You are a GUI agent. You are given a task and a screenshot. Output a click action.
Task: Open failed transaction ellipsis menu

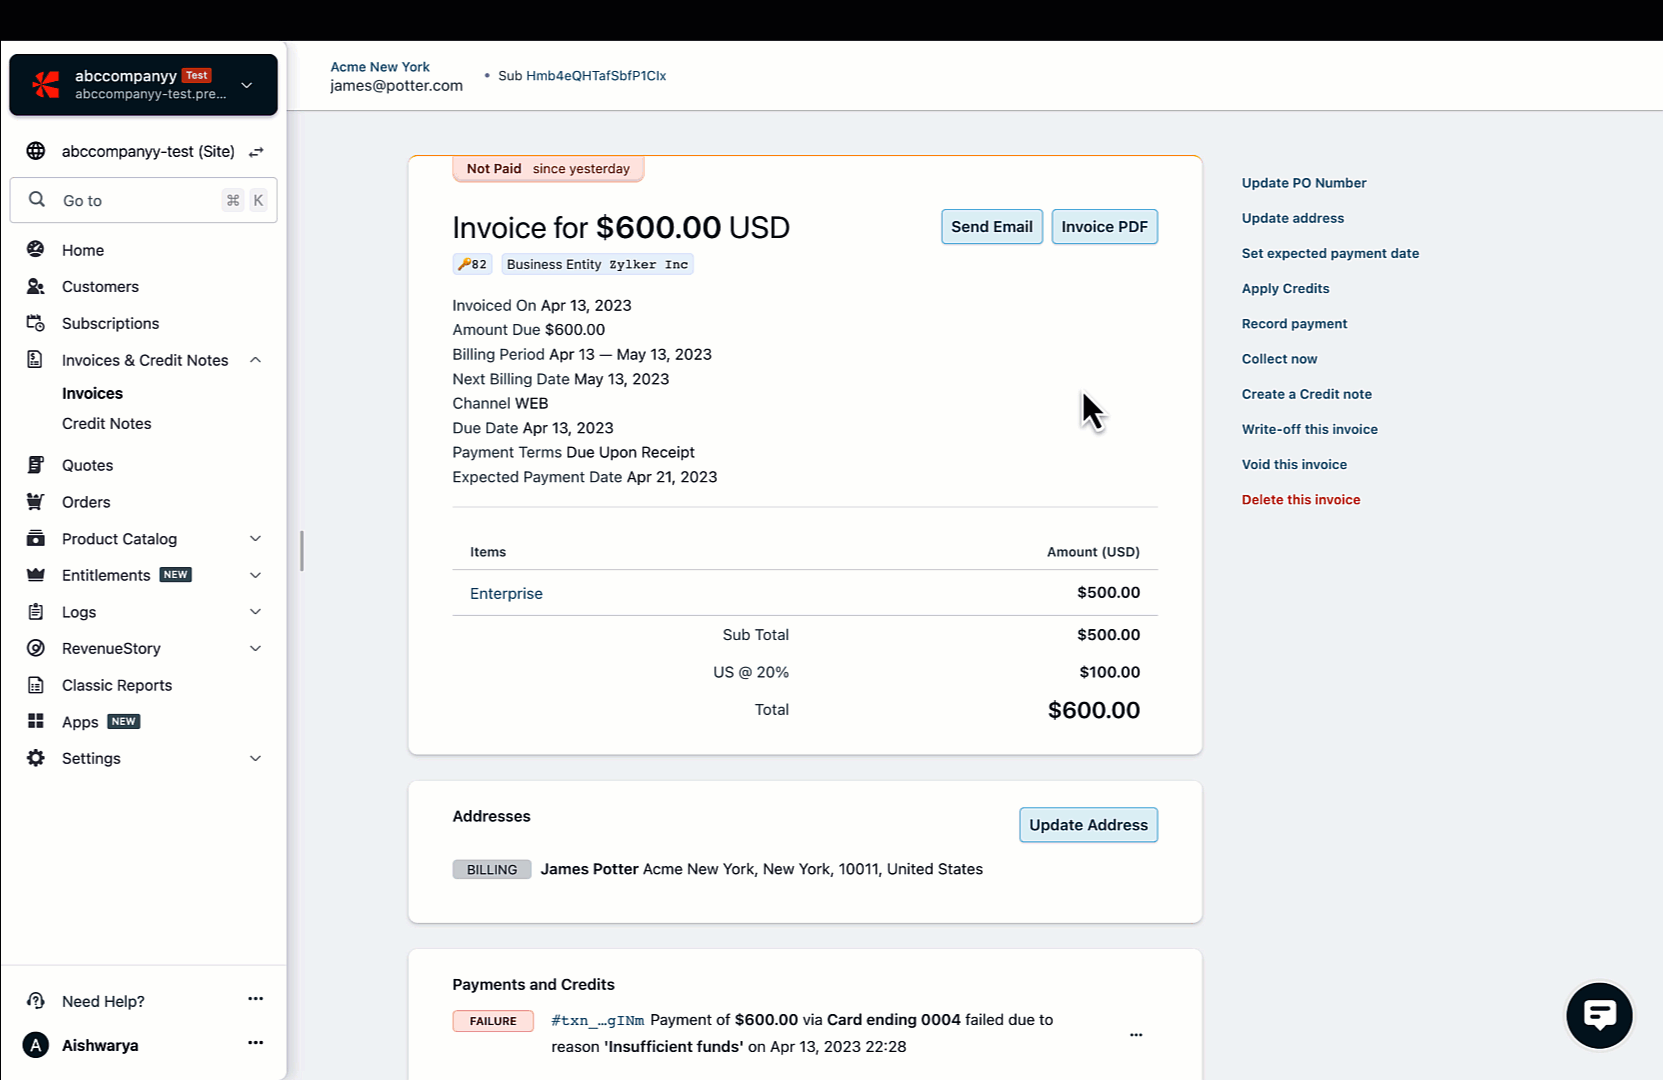1136,1035
